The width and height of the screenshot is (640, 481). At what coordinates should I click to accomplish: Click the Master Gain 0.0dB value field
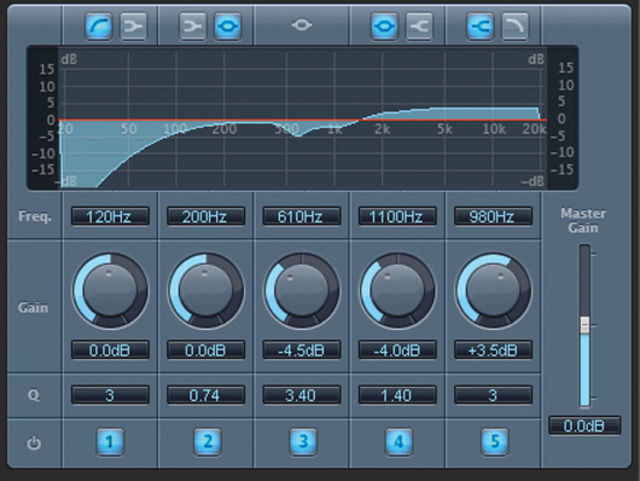(x=584, y=425)
